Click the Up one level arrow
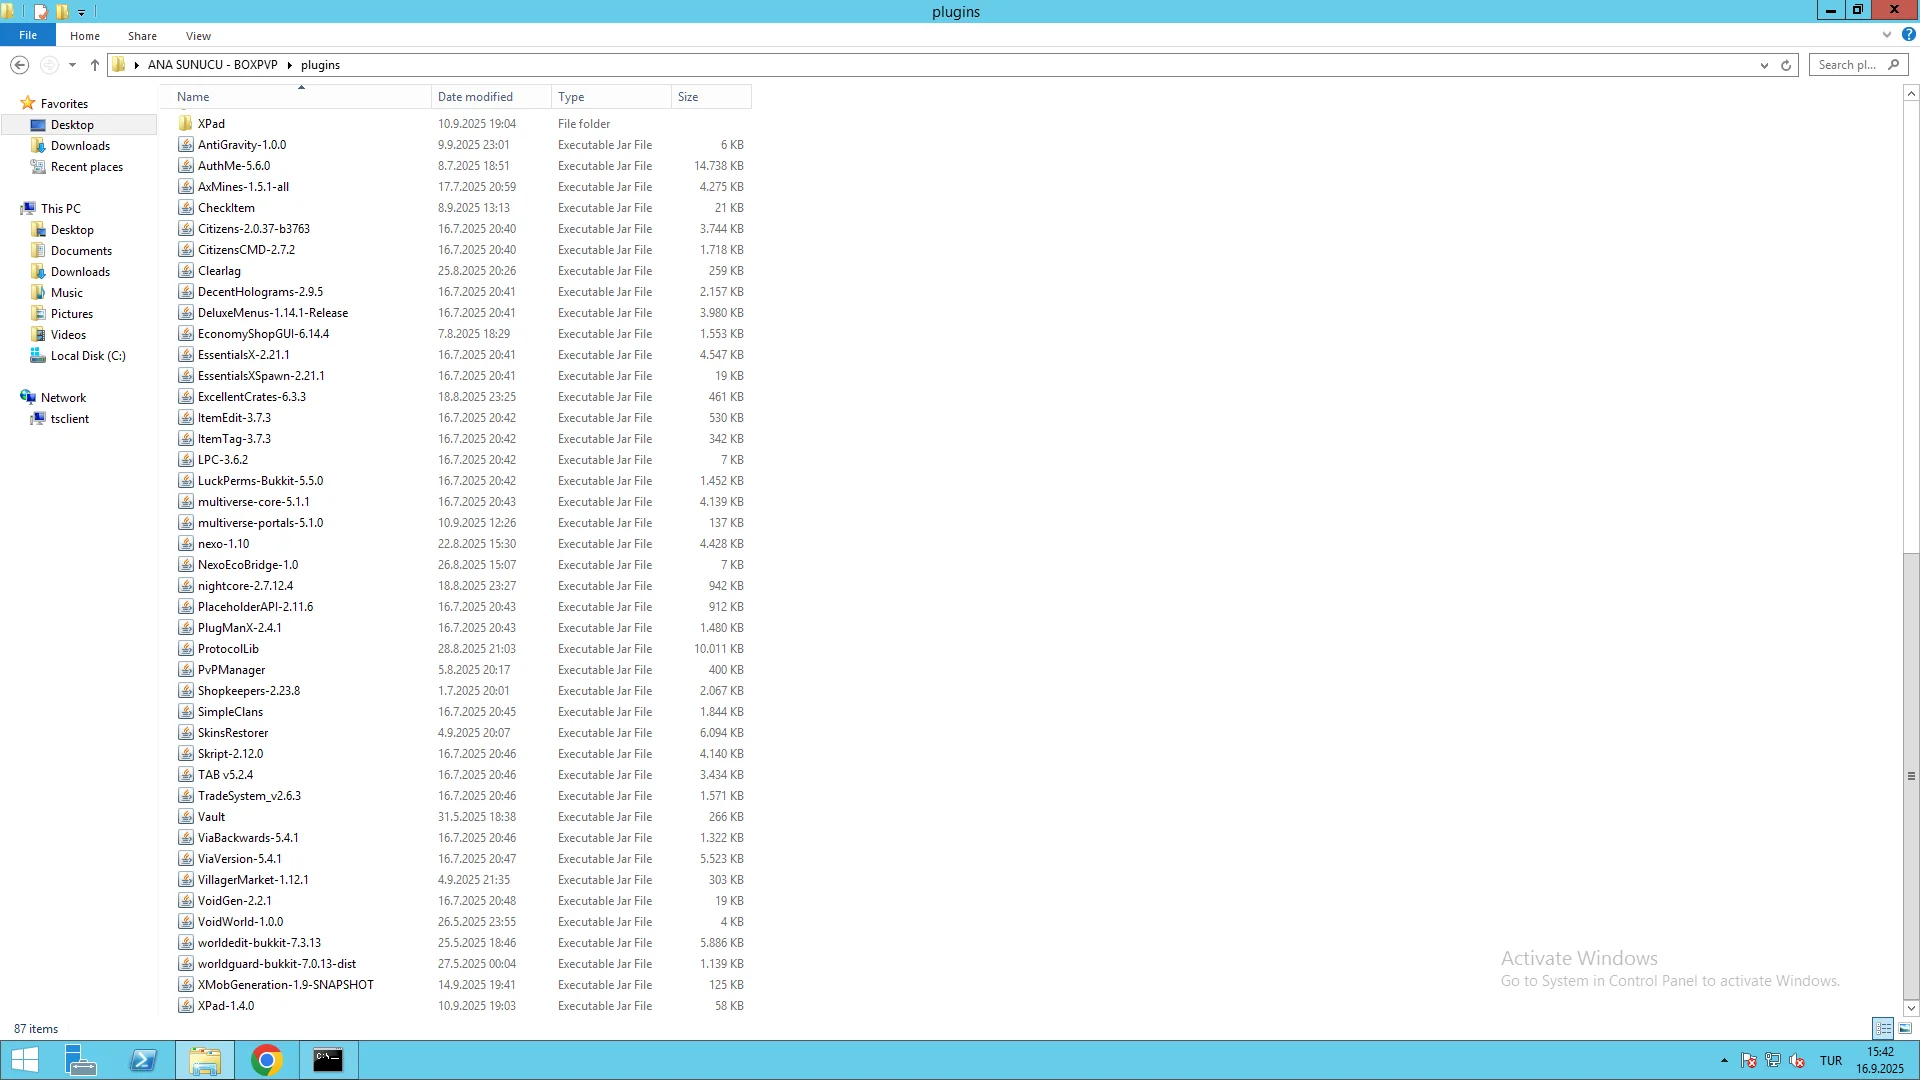Image resolution: width=1920 pixels, height=1080 pixels. tap(95, 65)
